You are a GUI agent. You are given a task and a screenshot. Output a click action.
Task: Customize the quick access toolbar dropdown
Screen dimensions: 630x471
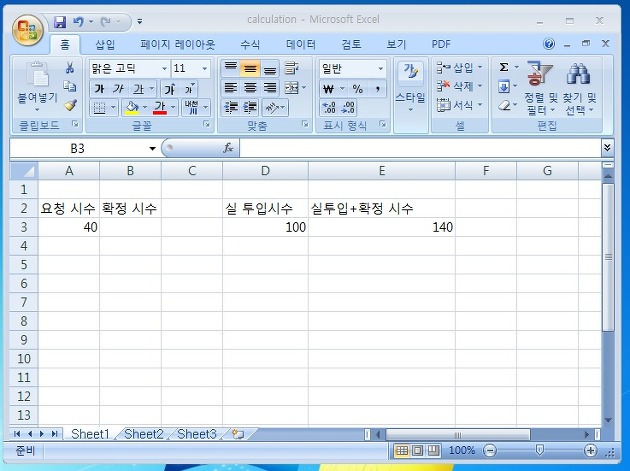[140, 21]
